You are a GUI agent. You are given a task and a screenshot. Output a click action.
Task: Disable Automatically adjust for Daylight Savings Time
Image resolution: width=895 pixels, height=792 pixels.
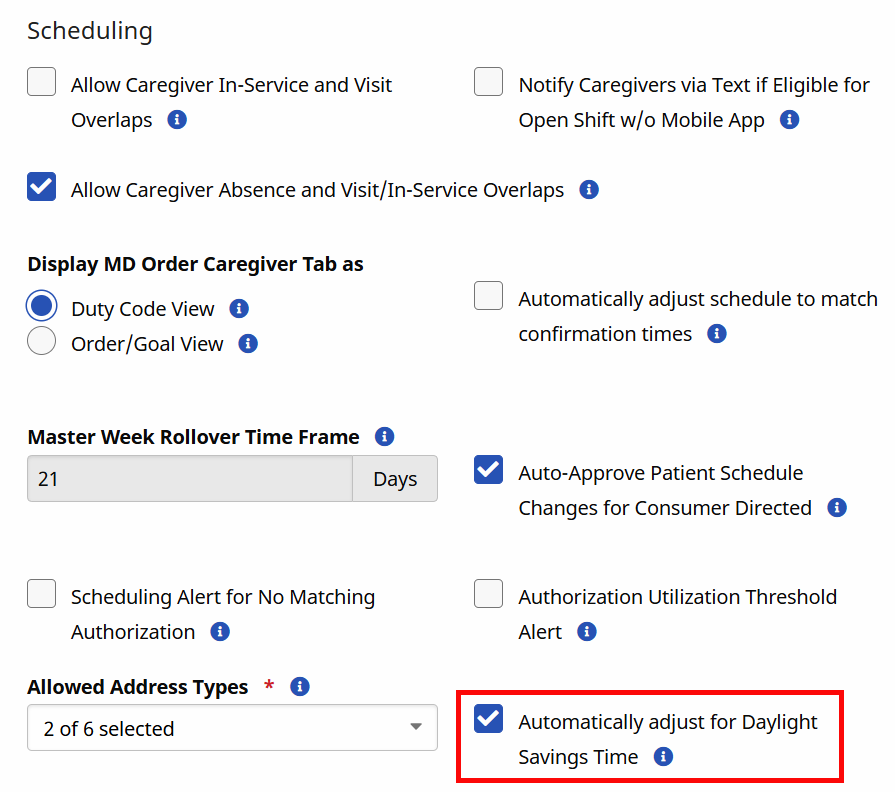pyautogui.click(x=489, y=720)
